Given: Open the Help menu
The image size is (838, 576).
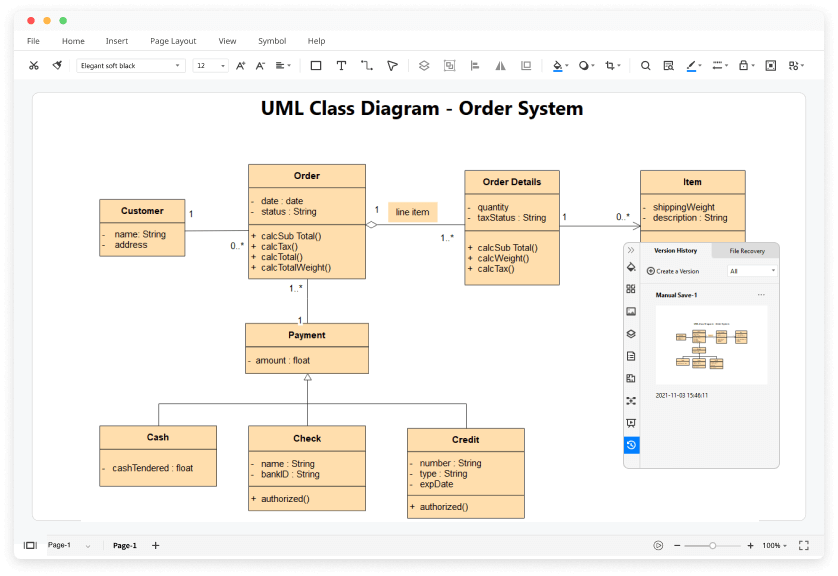Looking at the screenshot, I should click(x=316, y=41).
